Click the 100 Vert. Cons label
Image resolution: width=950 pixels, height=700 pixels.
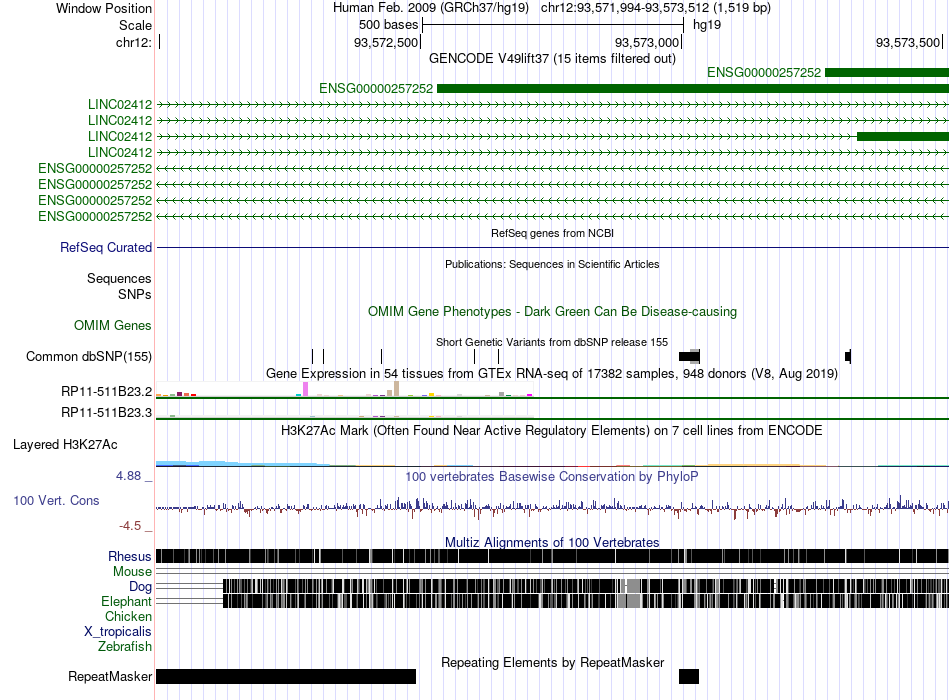tap(56, 501)
